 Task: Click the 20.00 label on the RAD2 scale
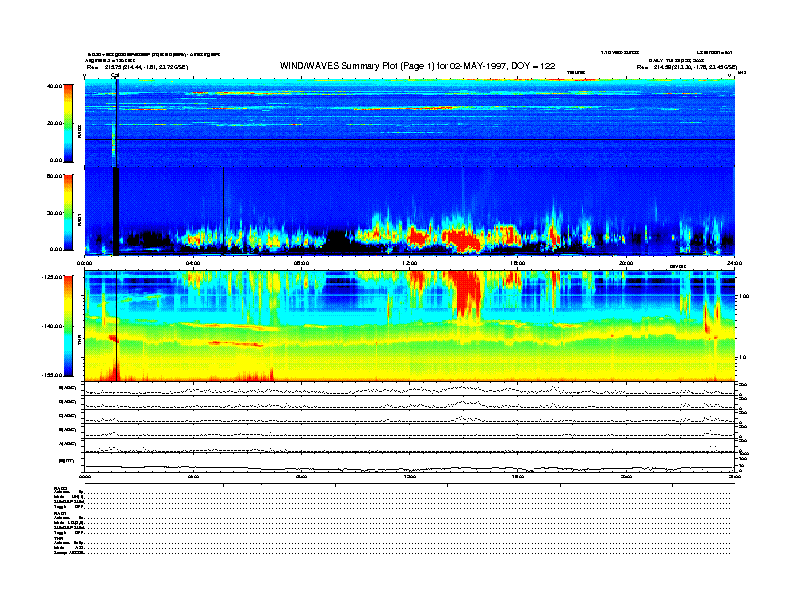click(54, 123)
